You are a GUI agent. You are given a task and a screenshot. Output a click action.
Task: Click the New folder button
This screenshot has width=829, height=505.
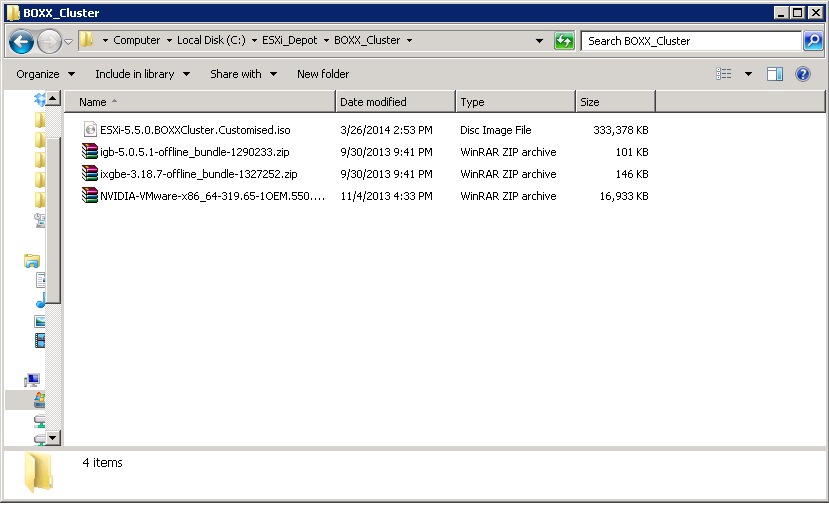pos(323,74)
